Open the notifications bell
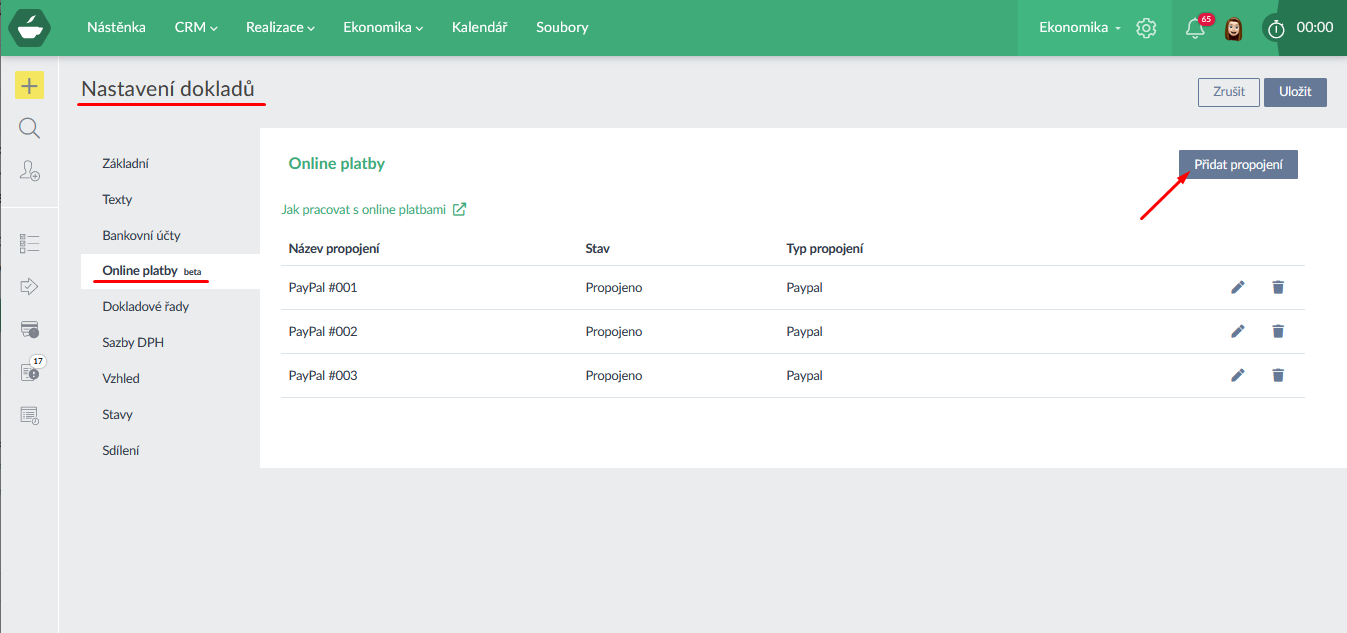The height and width of the screenshot is (633, 1347). click(1194, 28)
